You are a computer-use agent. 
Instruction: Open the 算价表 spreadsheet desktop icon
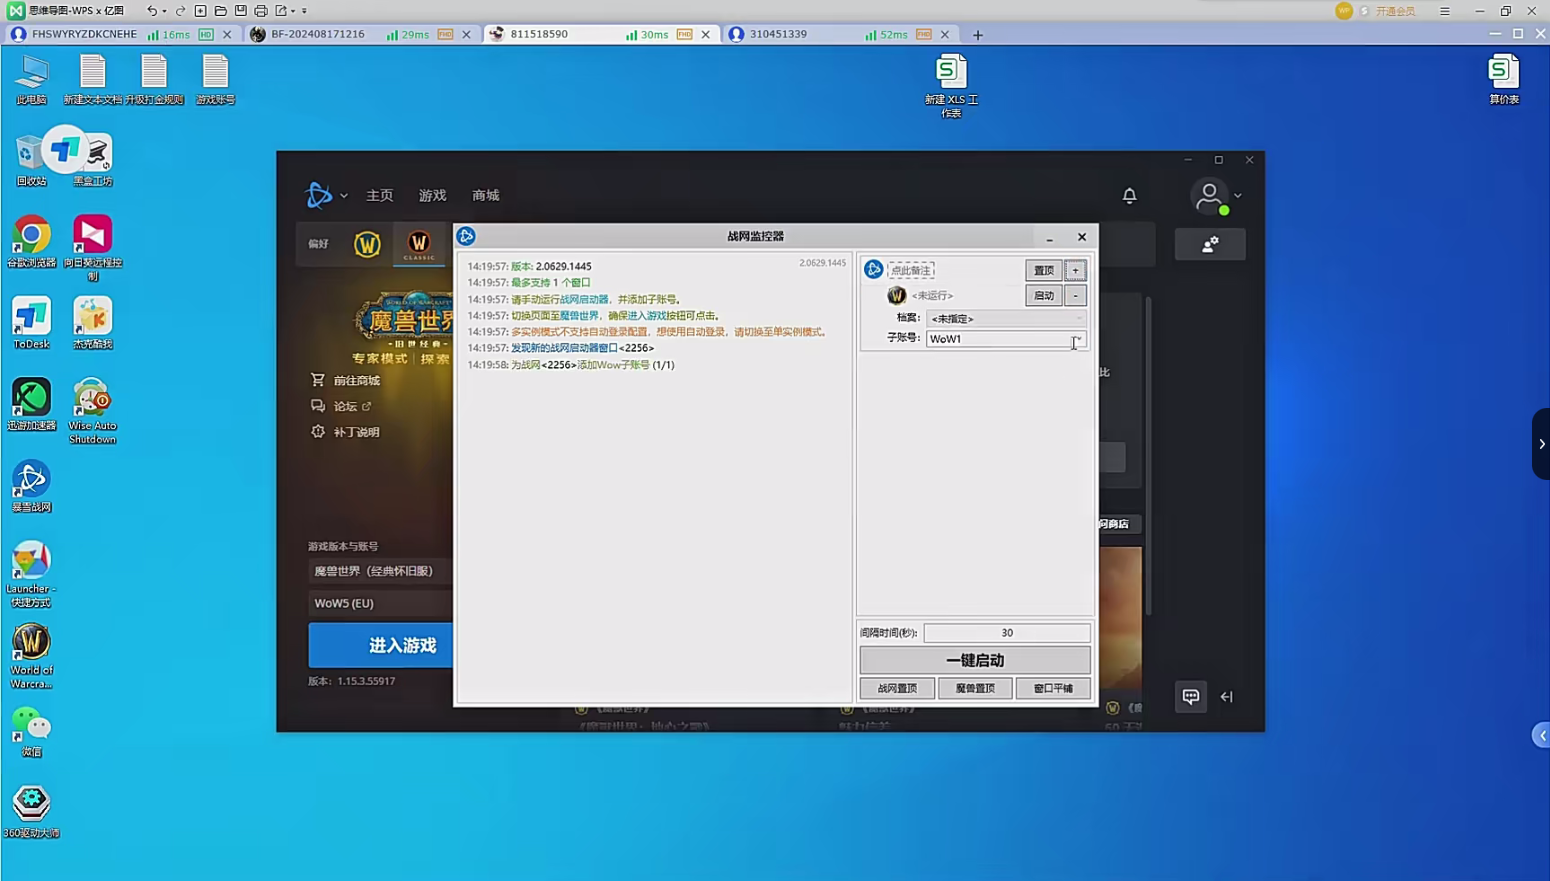click(1504, 80)
